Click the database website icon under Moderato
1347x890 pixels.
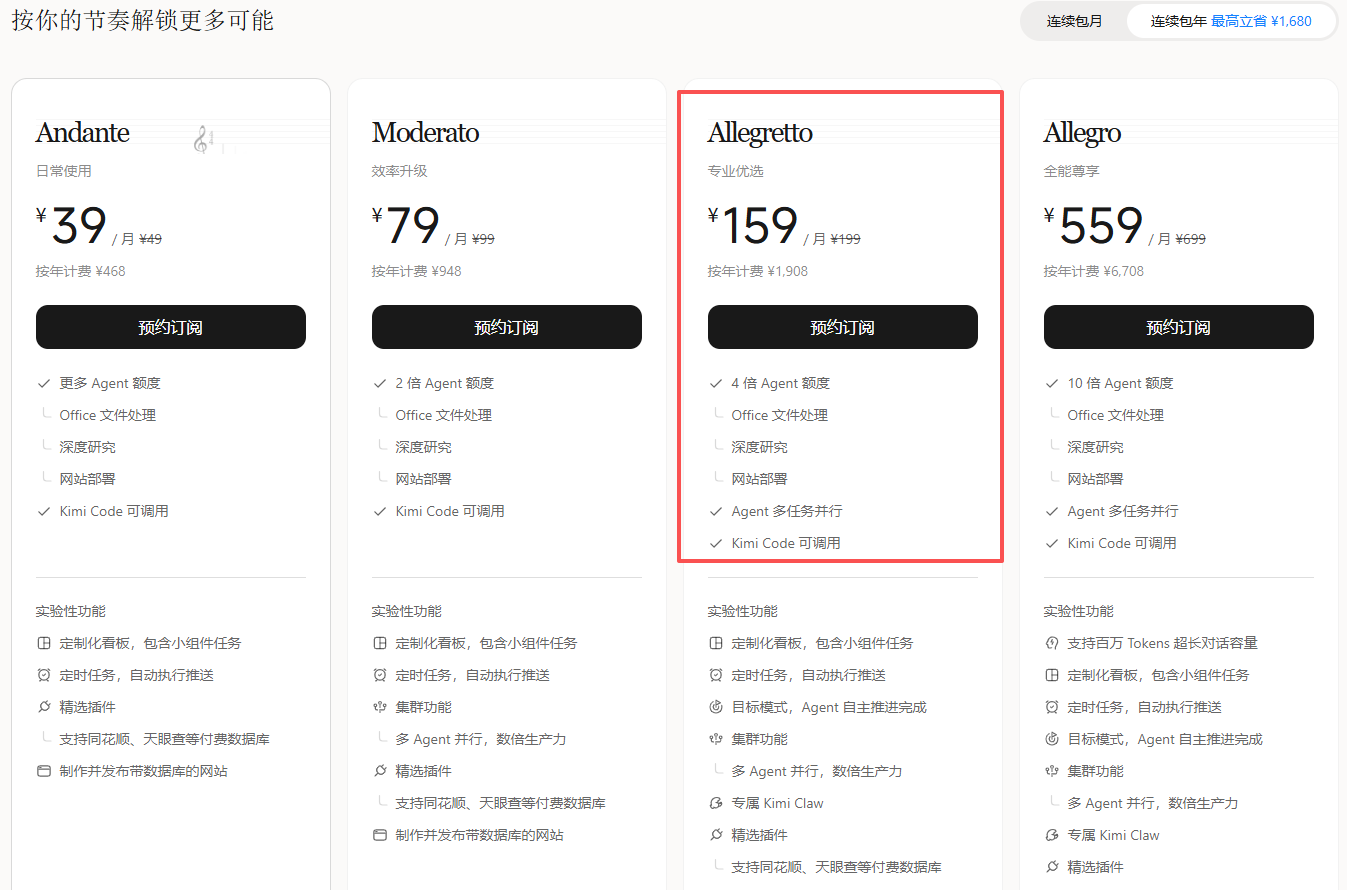pos(380,835)
